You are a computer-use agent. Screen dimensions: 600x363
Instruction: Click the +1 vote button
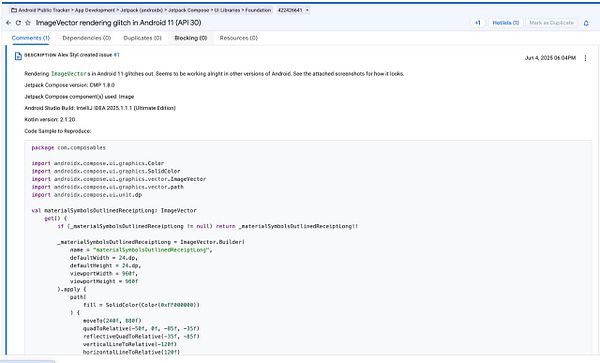[x=478, y=23]
